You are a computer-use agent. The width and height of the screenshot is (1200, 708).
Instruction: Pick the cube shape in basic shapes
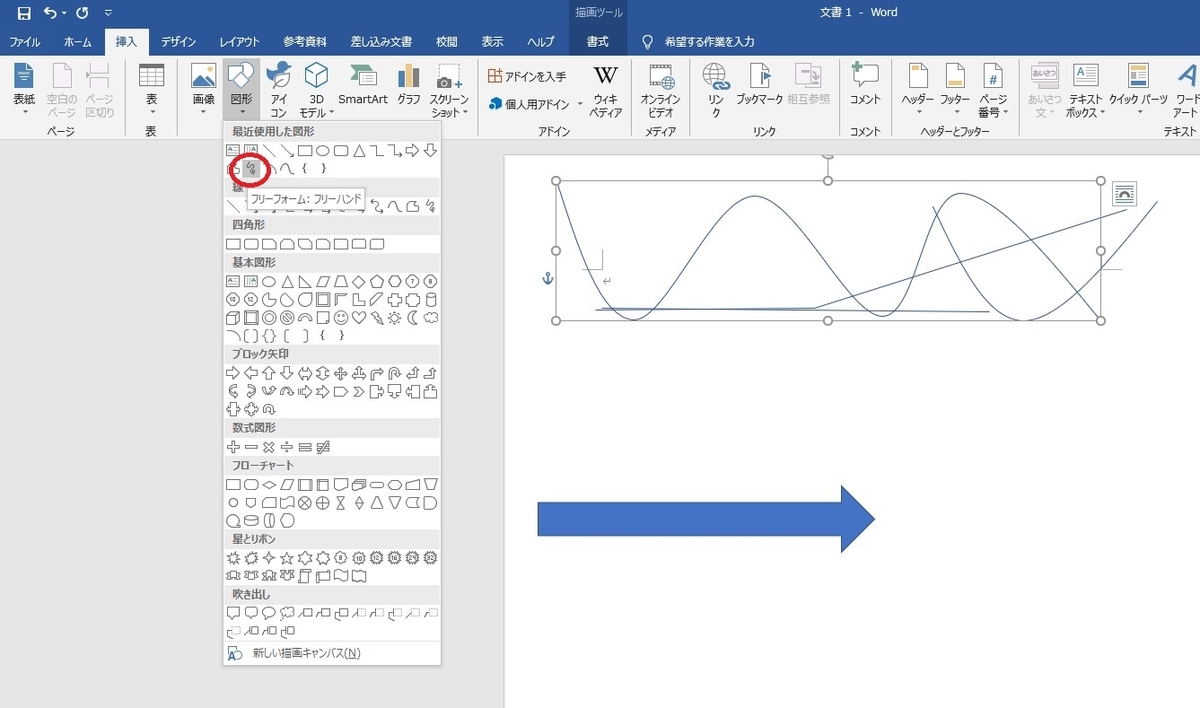tap(233, 318)
